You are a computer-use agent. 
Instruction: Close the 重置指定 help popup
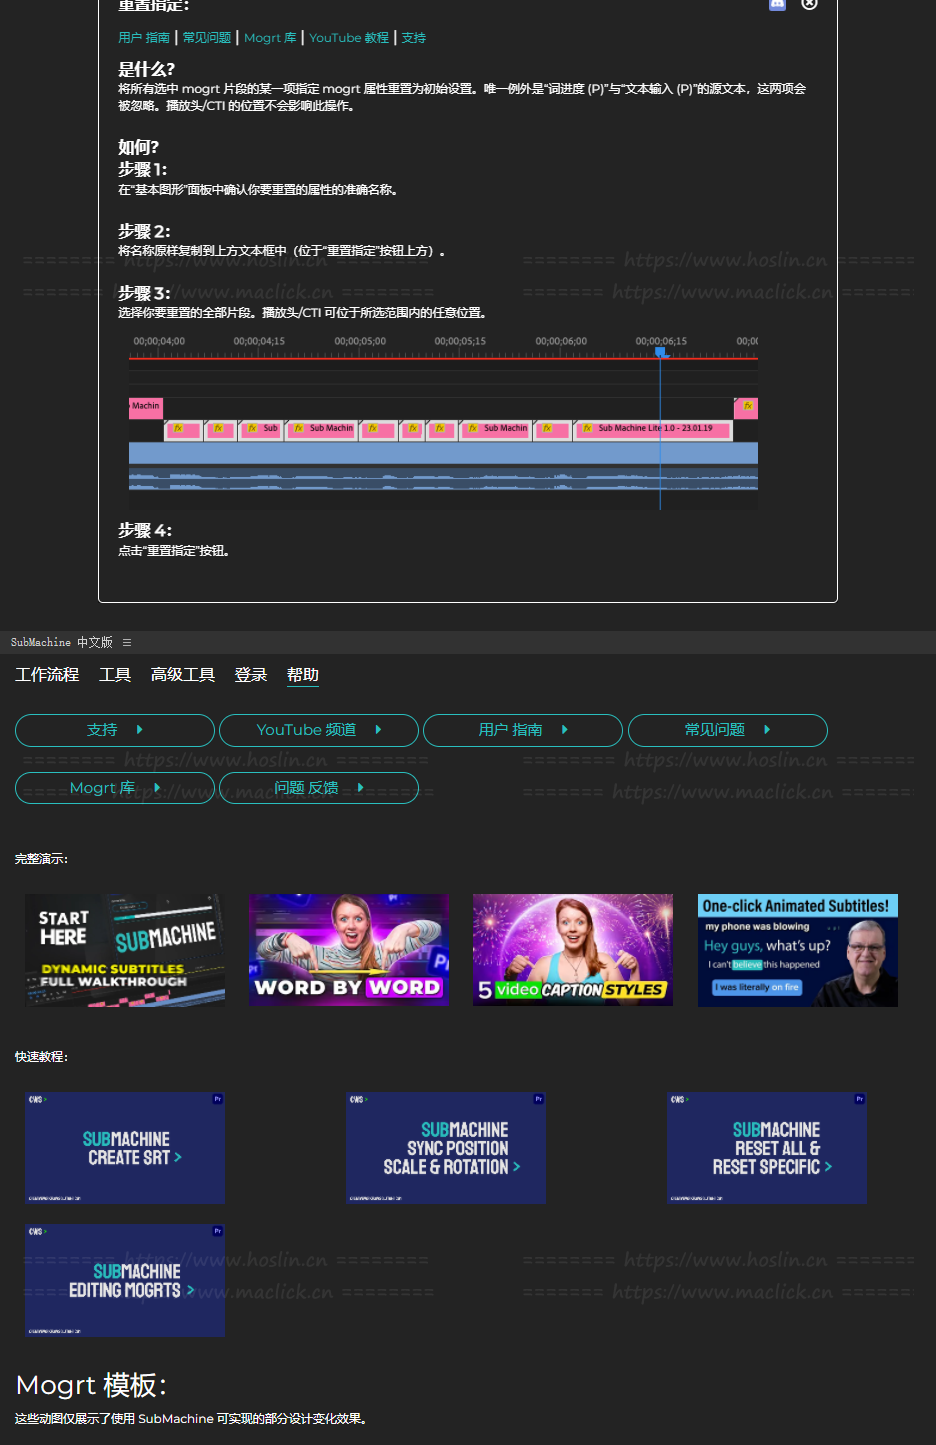pyautogui.click(x=809, y=4)
